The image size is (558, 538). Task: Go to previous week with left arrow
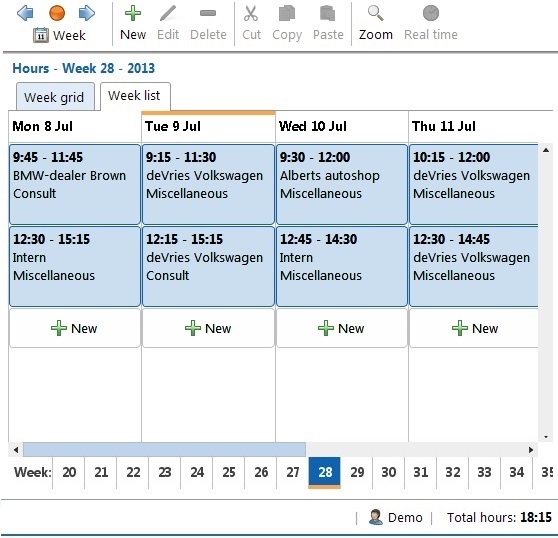[x=25, y=13]
